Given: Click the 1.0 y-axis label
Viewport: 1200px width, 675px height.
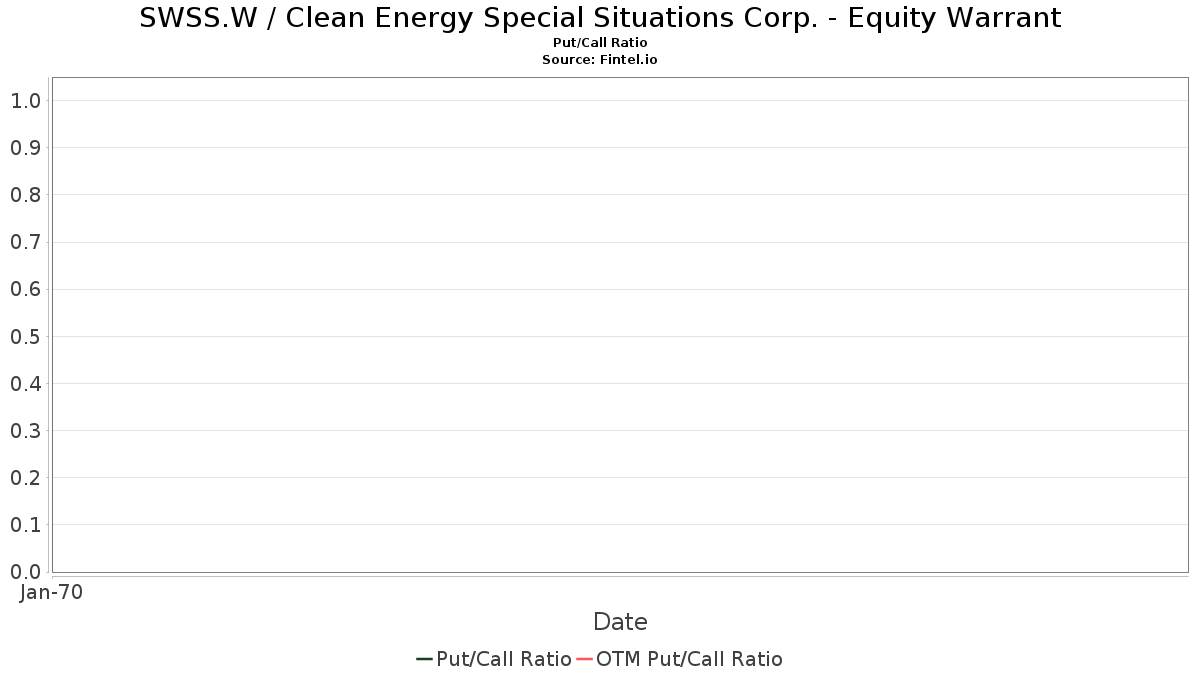Looking at the screenshot, I should pos(26,101).
